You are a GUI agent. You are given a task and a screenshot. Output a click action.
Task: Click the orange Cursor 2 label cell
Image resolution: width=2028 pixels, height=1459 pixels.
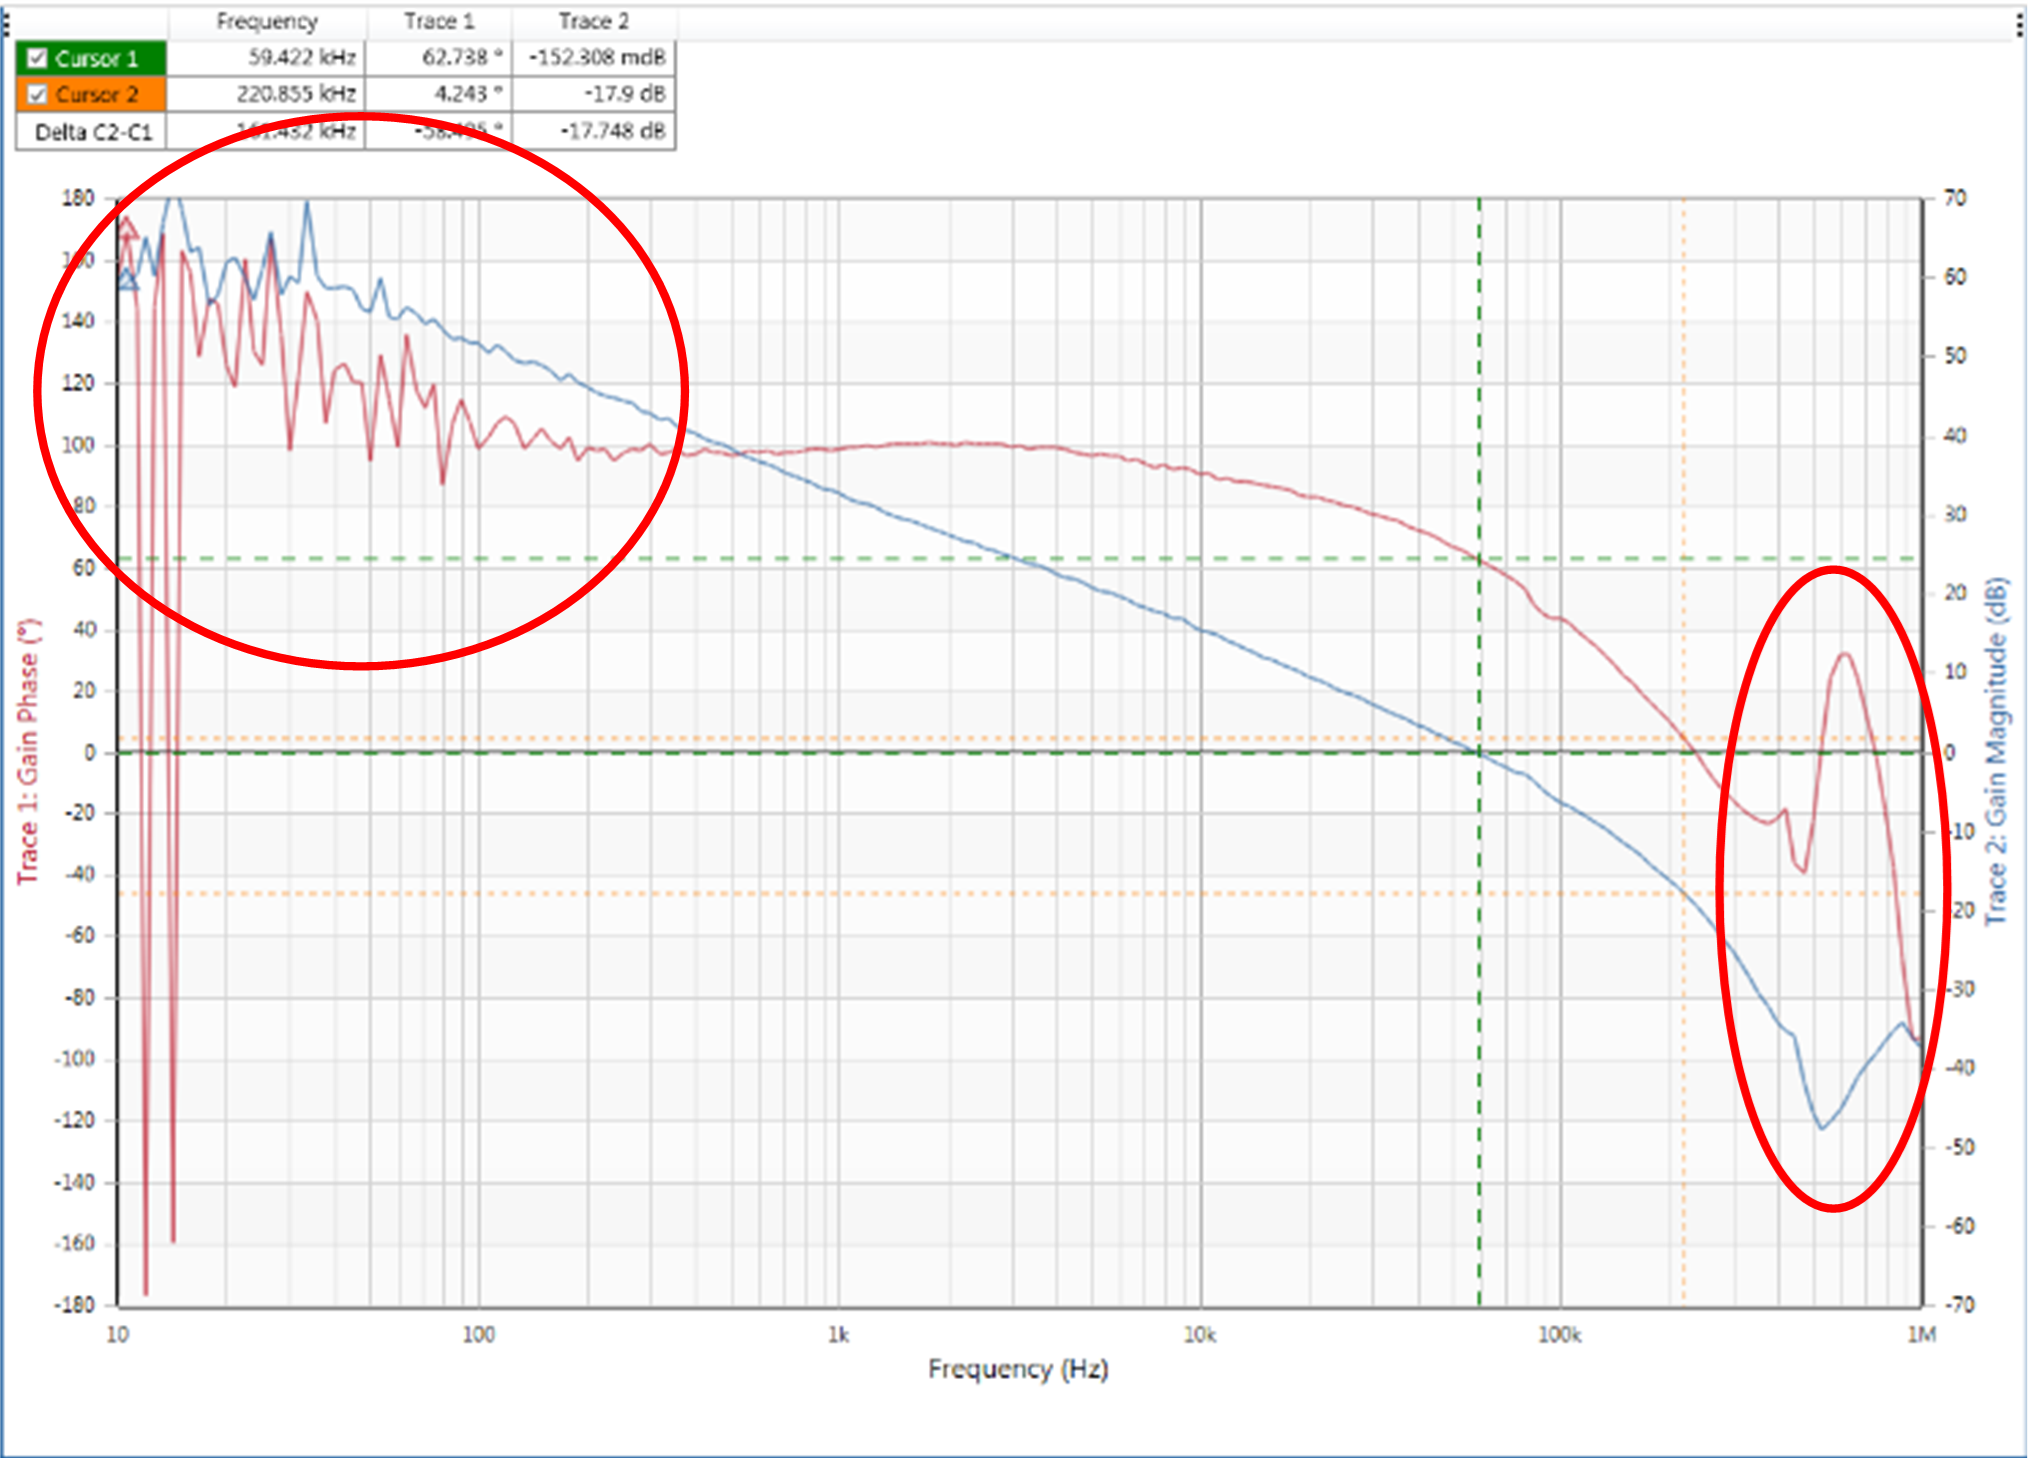[x=97, y=95]
